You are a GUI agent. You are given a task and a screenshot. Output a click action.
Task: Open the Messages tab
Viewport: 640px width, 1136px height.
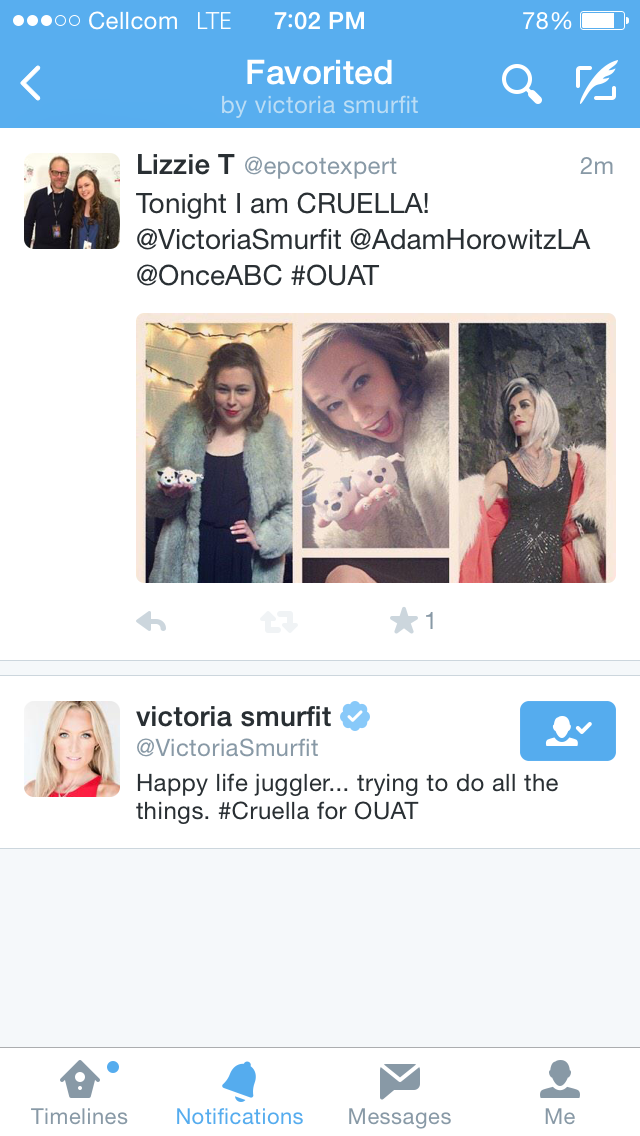pyautogui.click(x=399, y=1093)
